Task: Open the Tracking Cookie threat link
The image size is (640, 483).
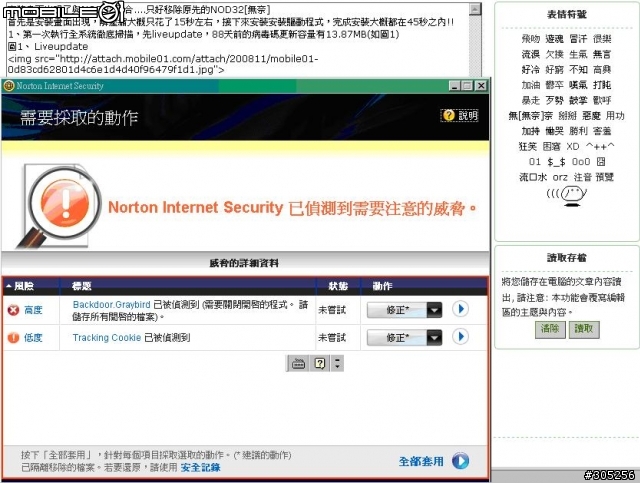Action: coord(107,338)
